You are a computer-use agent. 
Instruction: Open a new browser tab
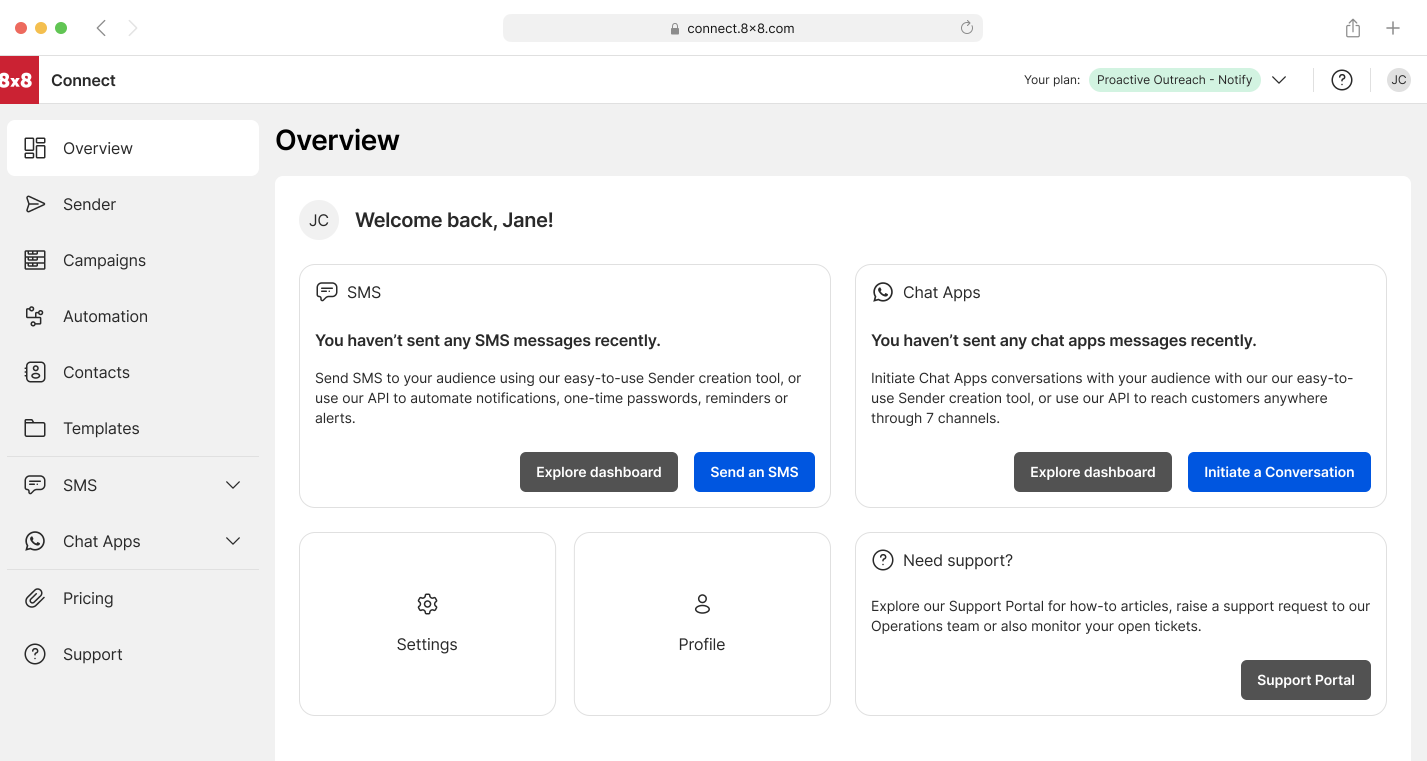click(x=1393, y=28)
